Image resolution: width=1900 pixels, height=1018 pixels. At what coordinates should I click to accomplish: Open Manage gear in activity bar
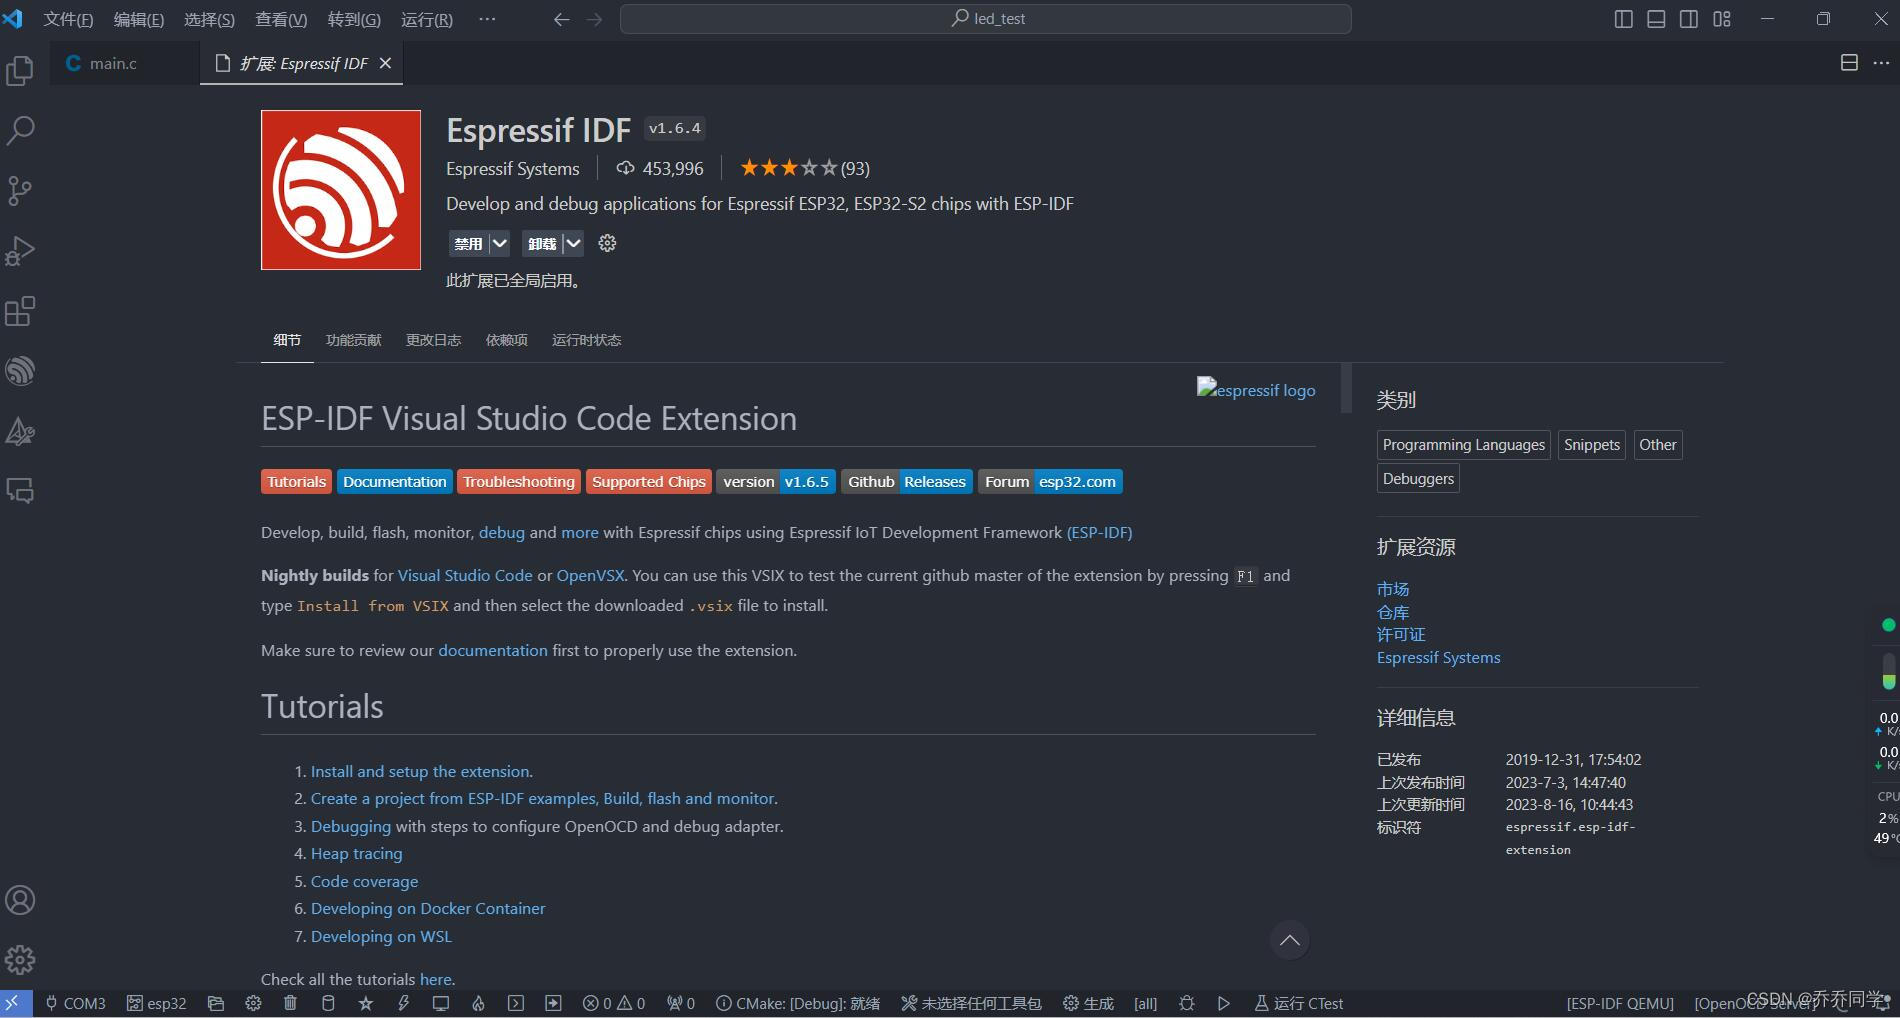point(20,960)
